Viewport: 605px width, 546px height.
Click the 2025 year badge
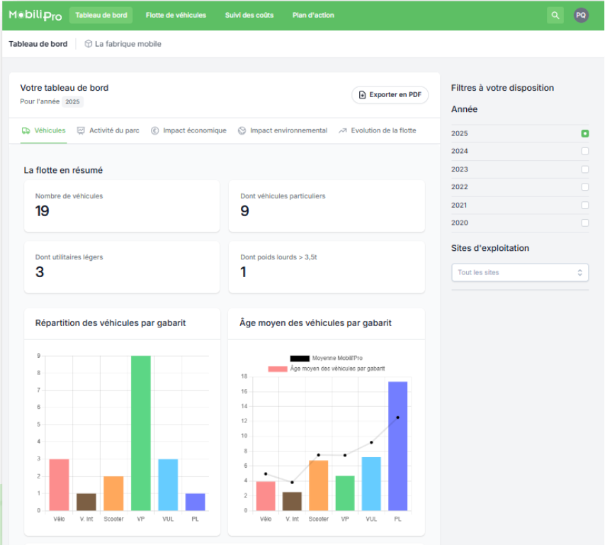point(73,101)
